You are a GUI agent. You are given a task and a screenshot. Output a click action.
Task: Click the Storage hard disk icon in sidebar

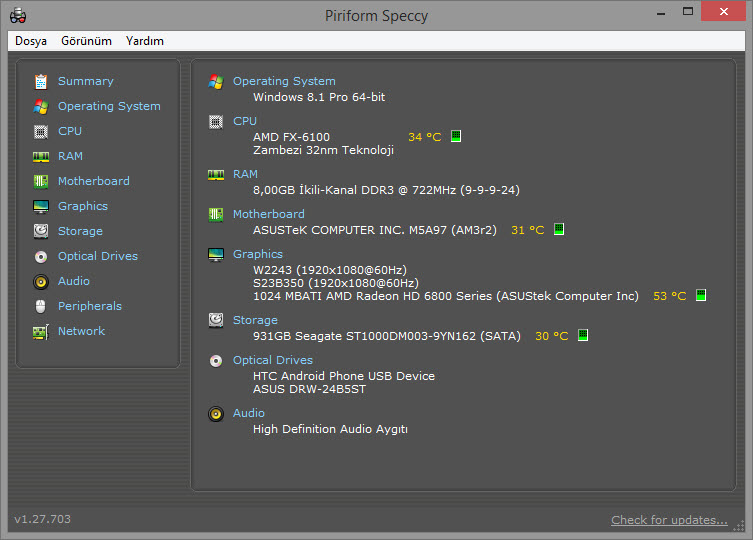pos(41,232)
